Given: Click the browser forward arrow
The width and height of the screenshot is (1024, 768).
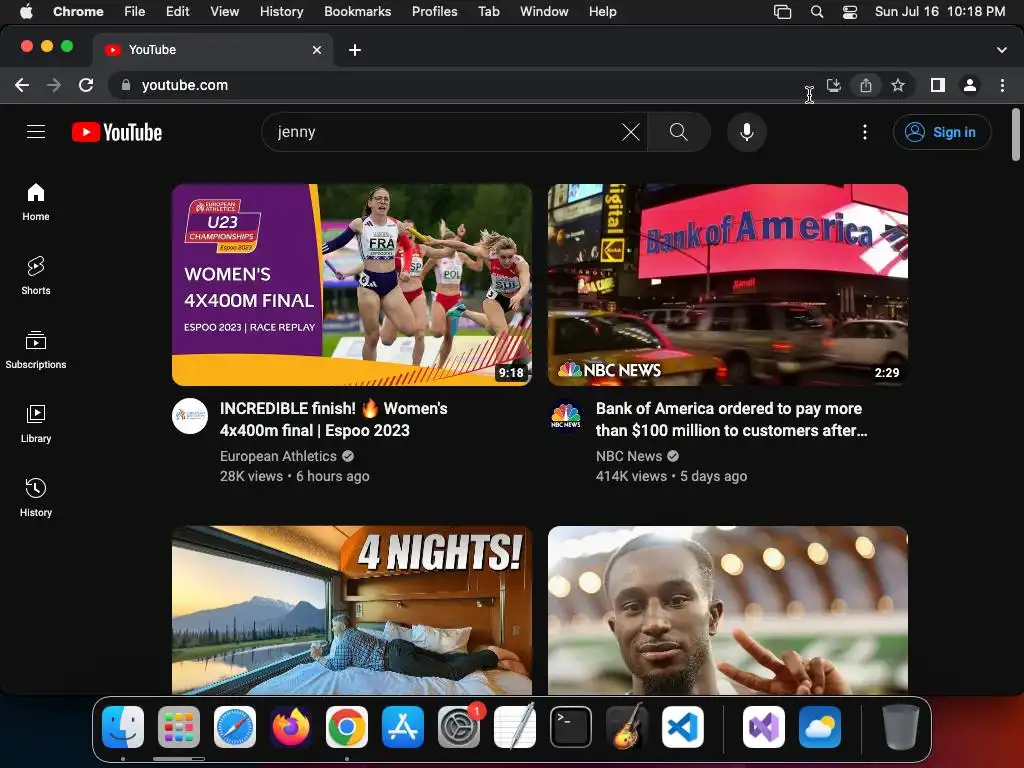Looking at the screenshot, I should [x=54, y=85].
